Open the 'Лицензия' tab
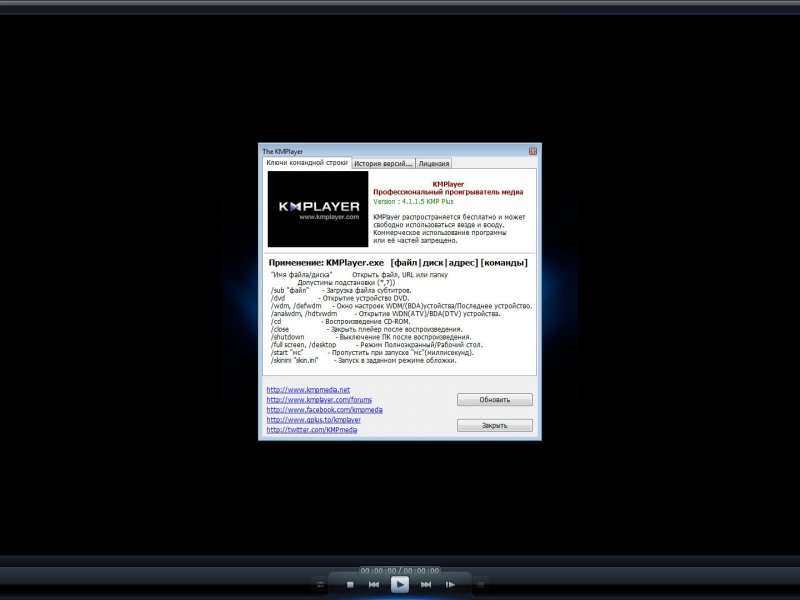 434,163
